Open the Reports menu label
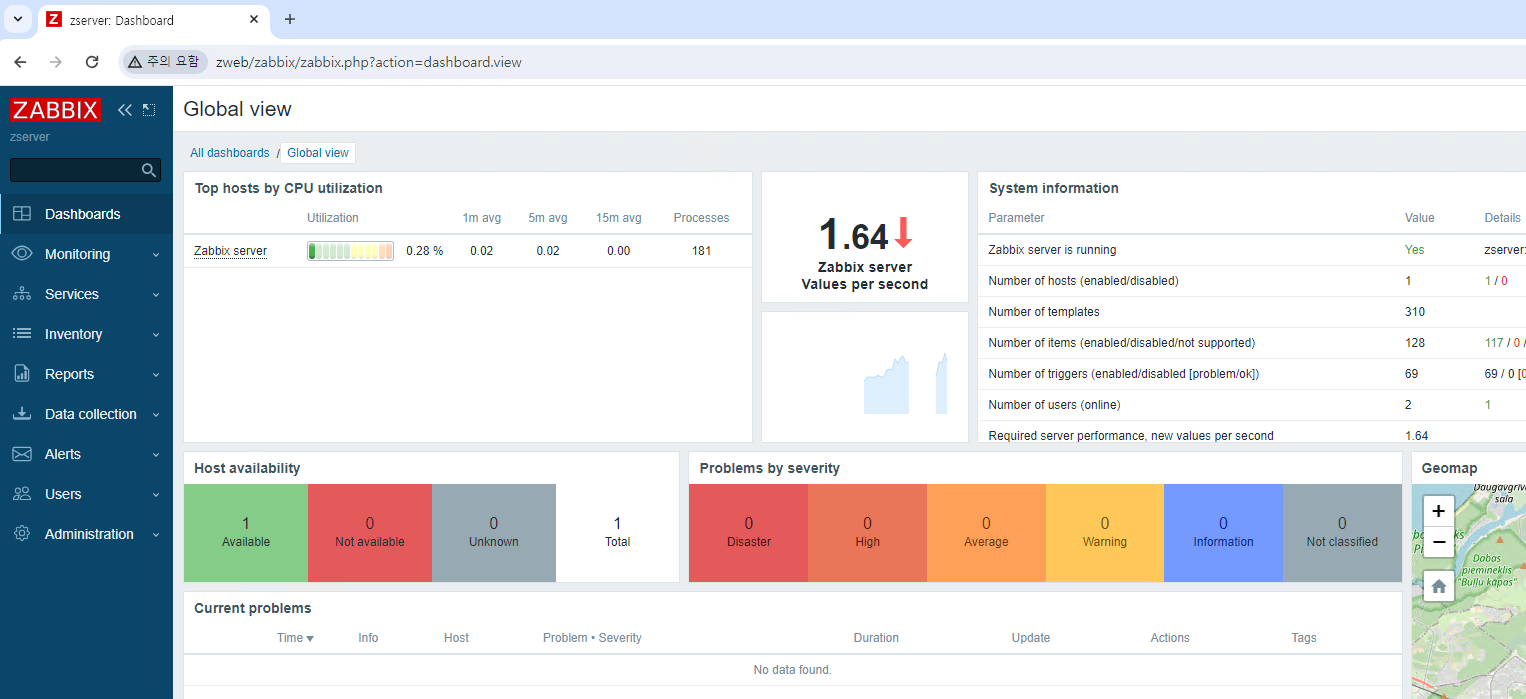Screen dimensions: 1526x699 69,374
